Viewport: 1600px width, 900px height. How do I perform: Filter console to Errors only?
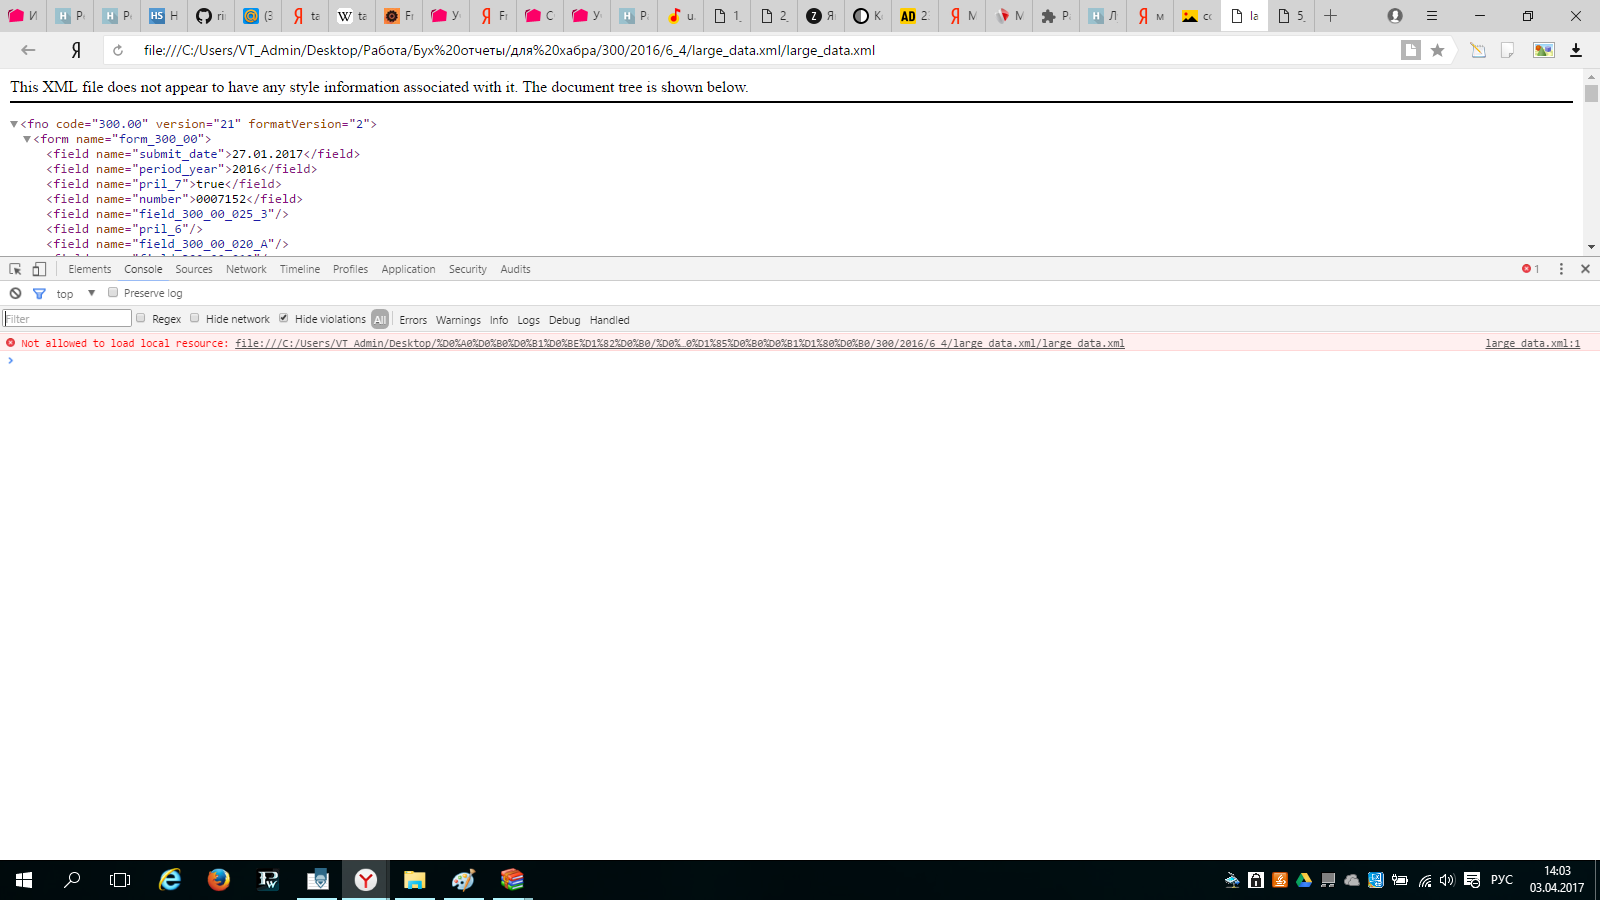pyautogui.click(x=413, y=320)
